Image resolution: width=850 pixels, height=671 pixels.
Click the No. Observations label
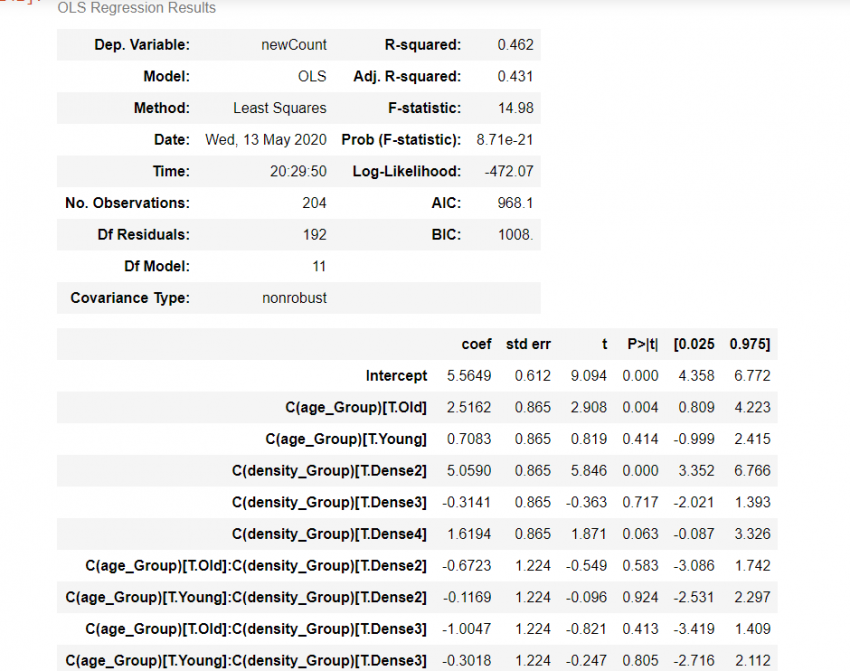[127, 203]
